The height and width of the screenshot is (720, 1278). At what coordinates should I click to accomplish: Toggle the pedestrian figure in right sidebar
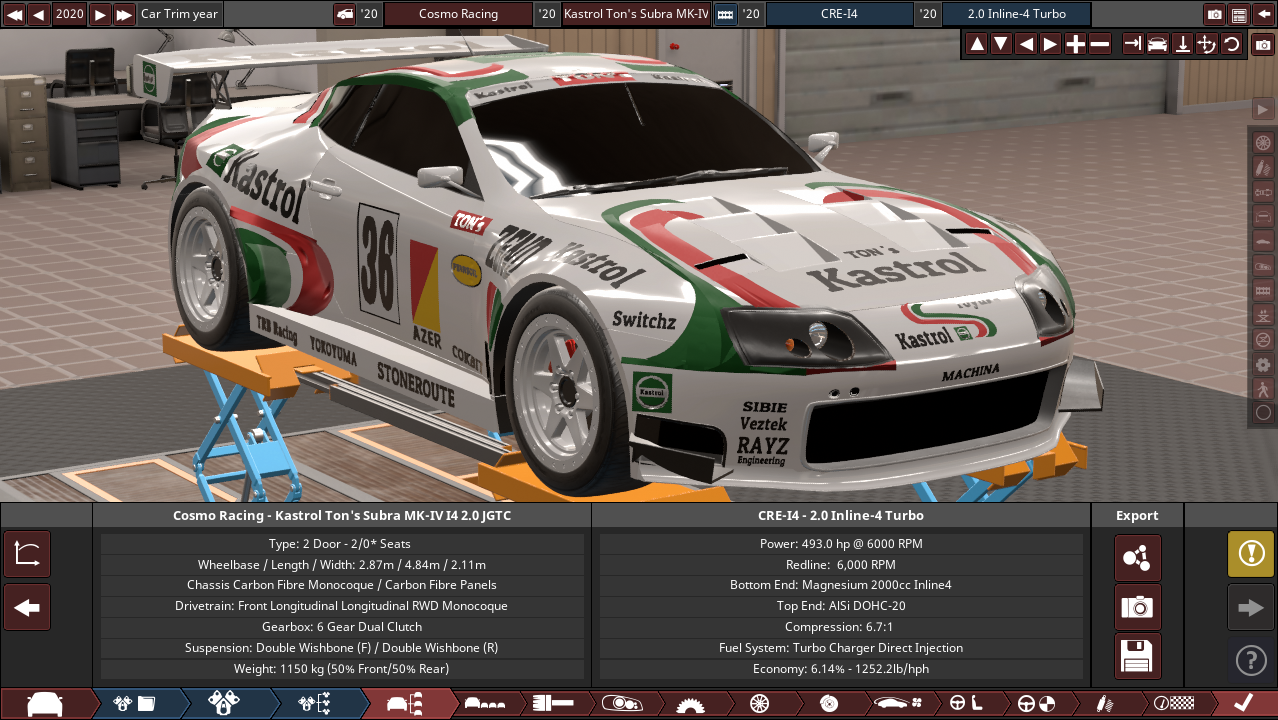[x=1263, y=389]
